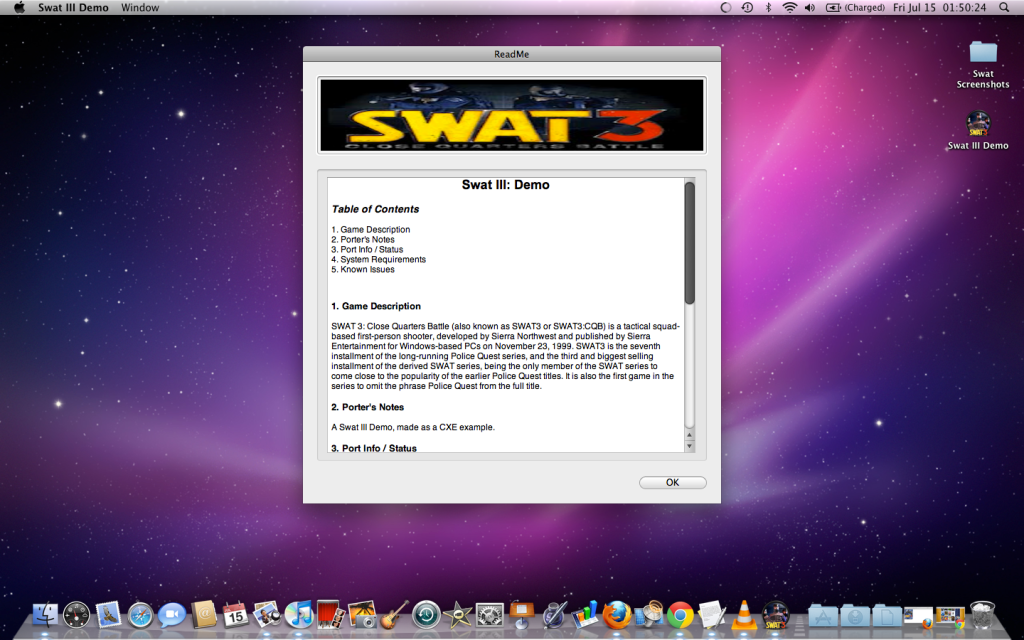This screenshot has width=1024, height=640.
Task: Click the battery Charged indicator
Action: [x=855, y=8]
